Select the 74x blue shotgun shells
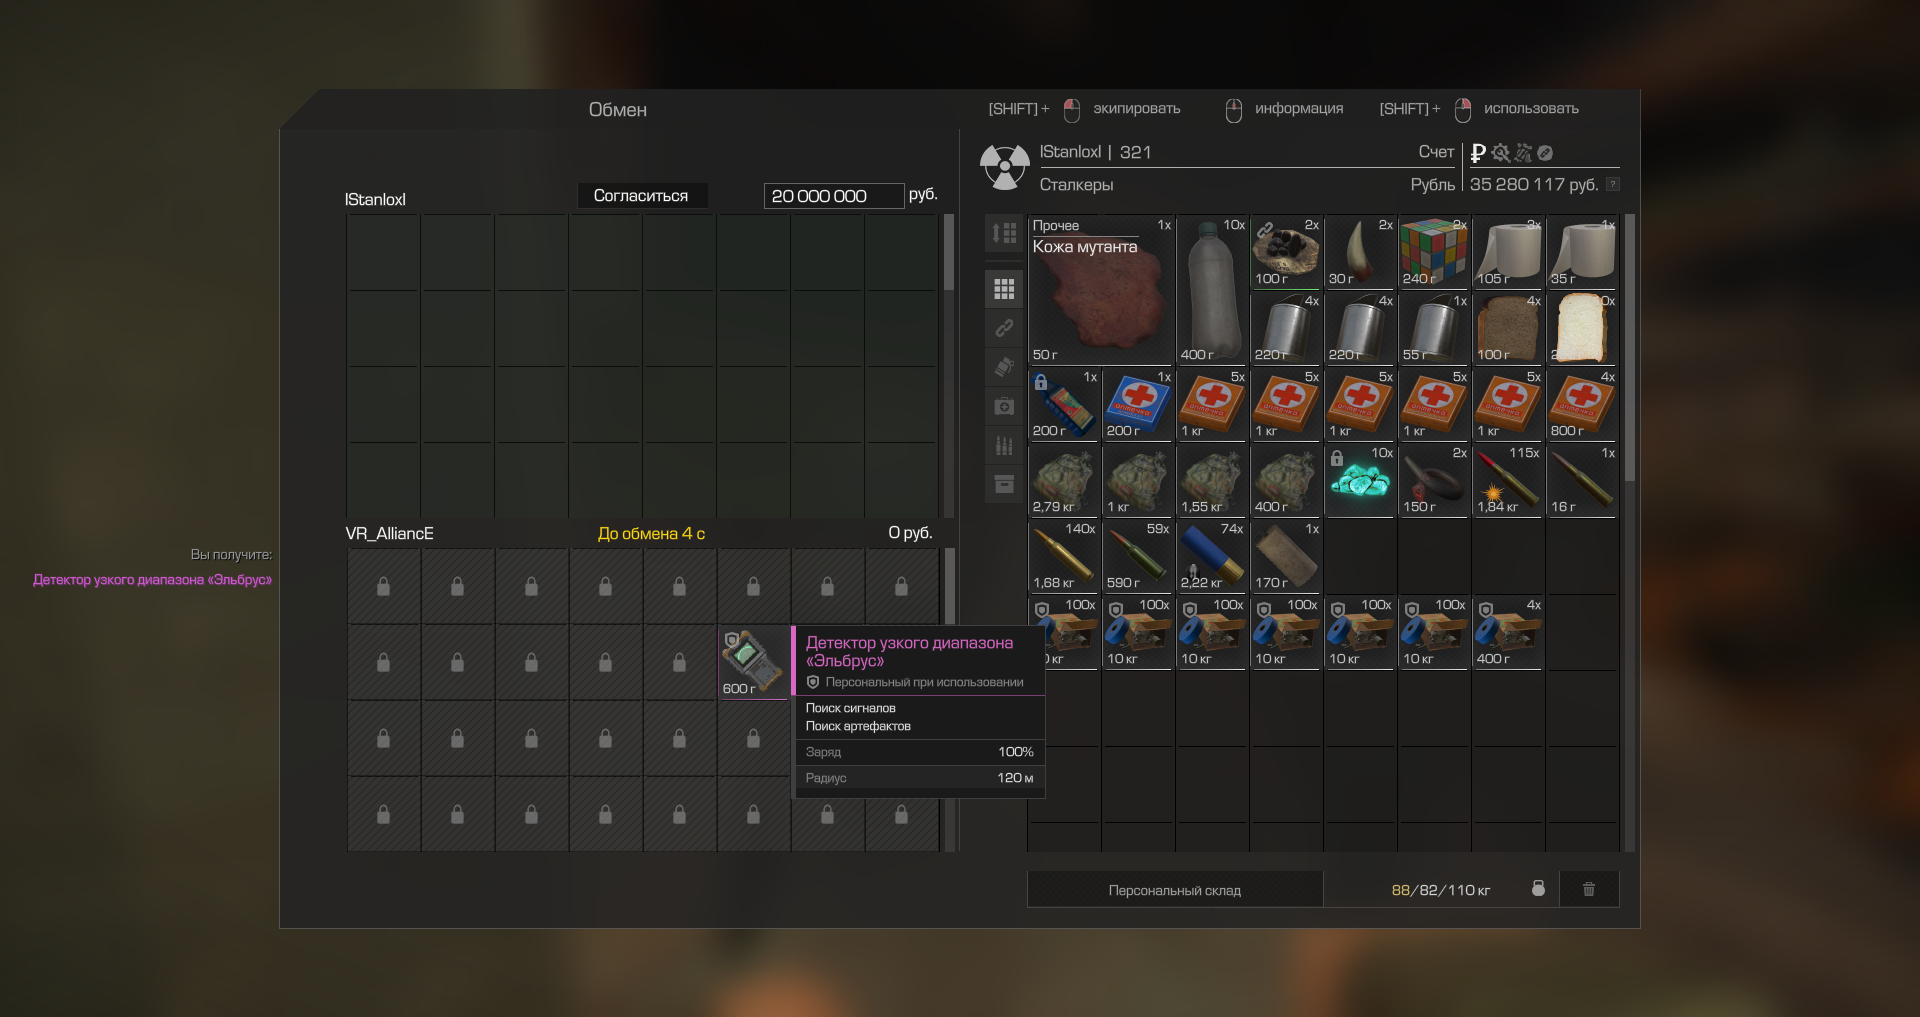 click(x=1212, y=556)
